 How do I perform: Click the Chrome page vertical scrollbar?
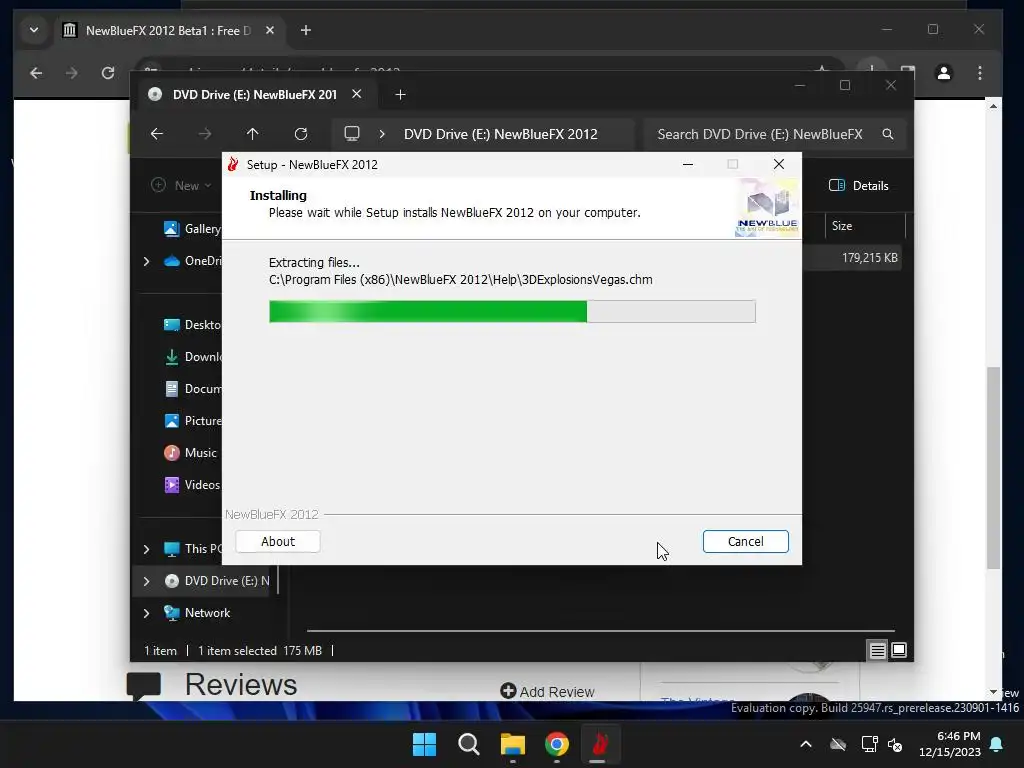point(993,468)
